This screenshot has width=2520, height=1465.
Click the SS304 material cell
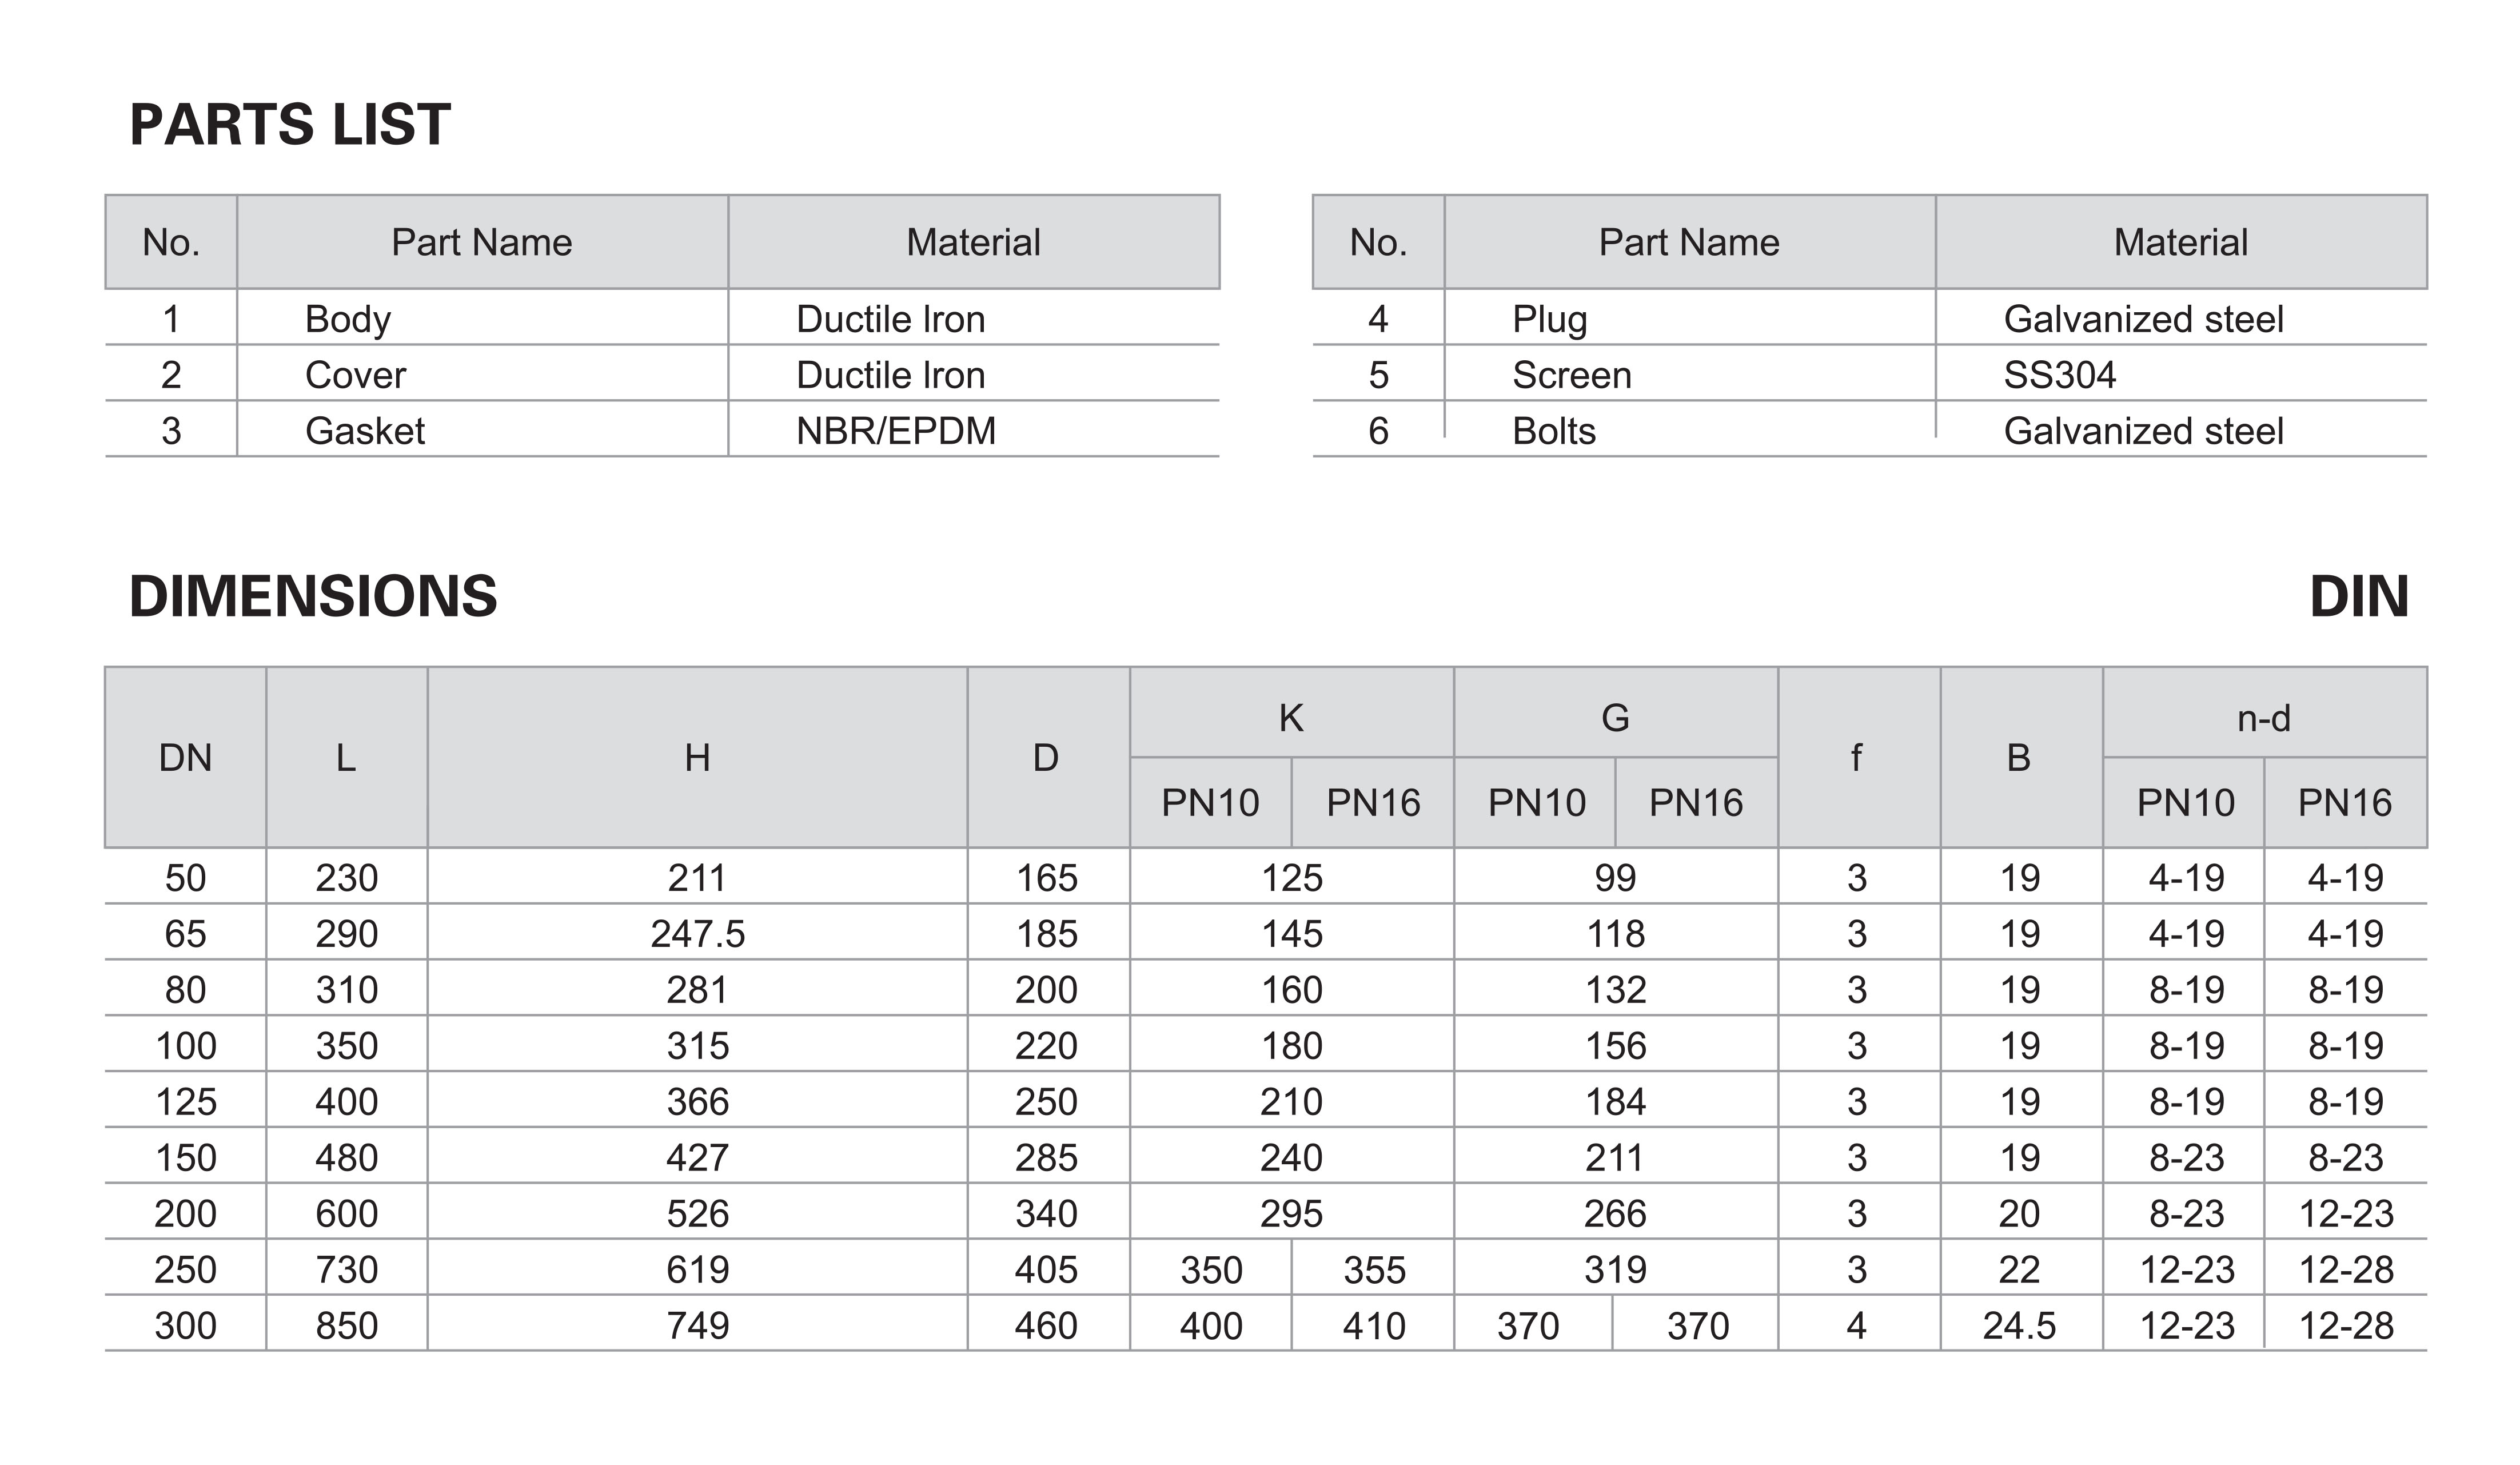(2182, 375)
